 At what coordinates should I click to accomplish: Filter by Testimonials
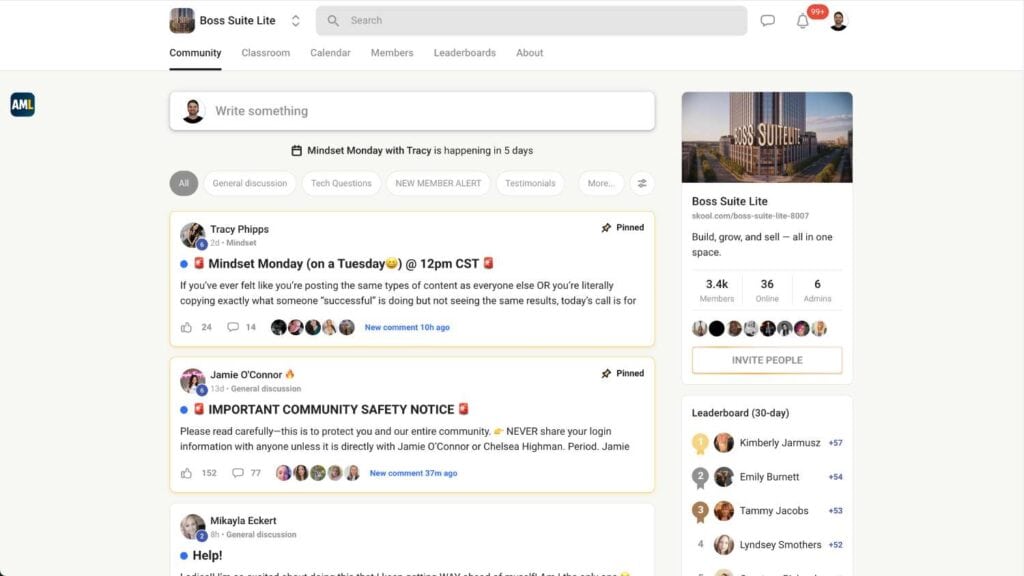pos(530,184)
